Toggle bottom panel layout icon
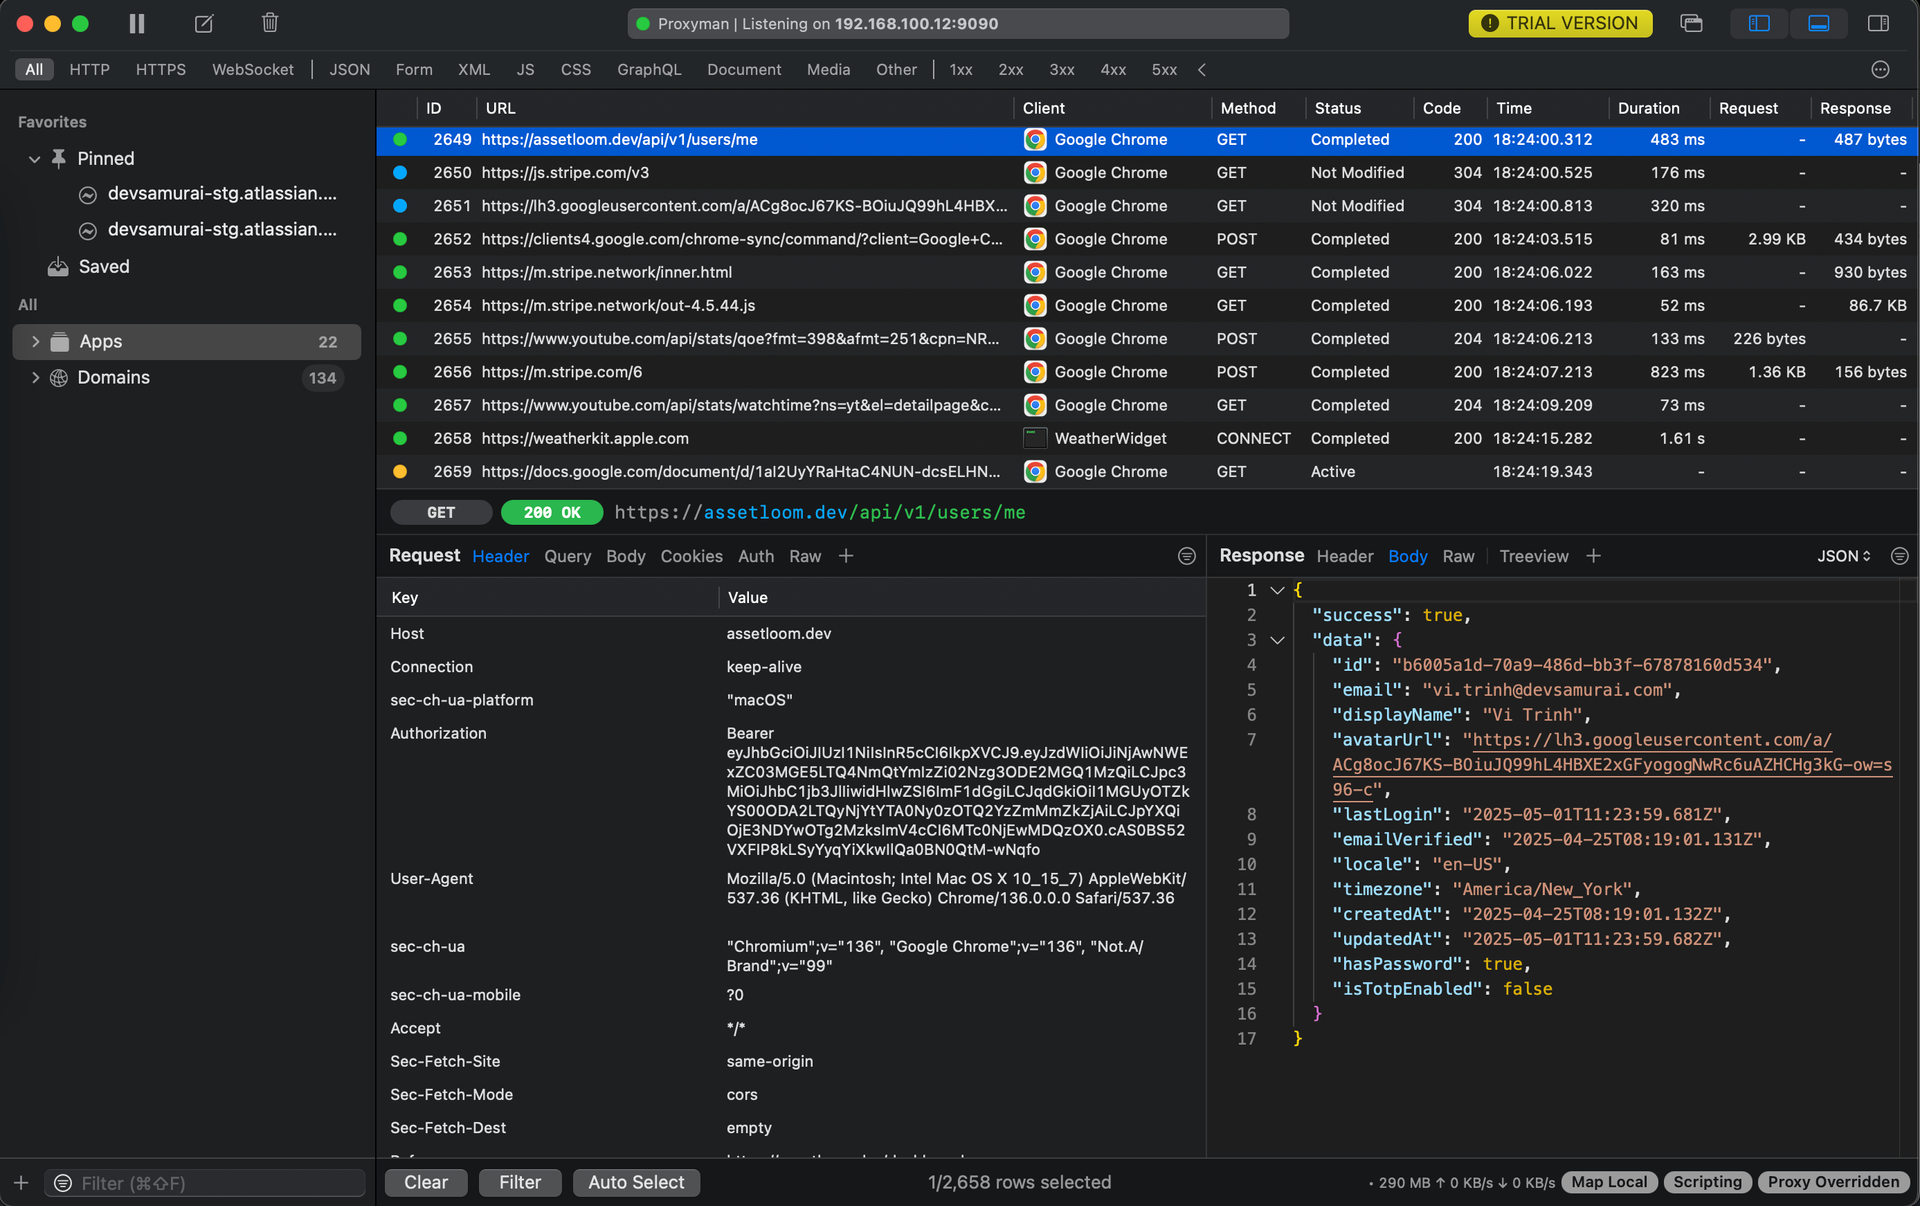Viewport: 1920px width, 1206px height. [x=1819, y=23]
